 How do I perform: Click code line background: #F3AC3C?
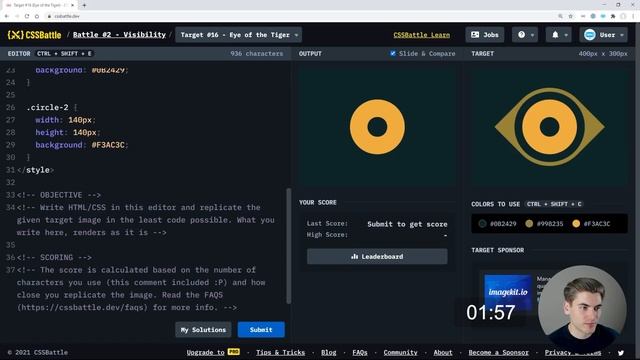(x=82, y=145)
